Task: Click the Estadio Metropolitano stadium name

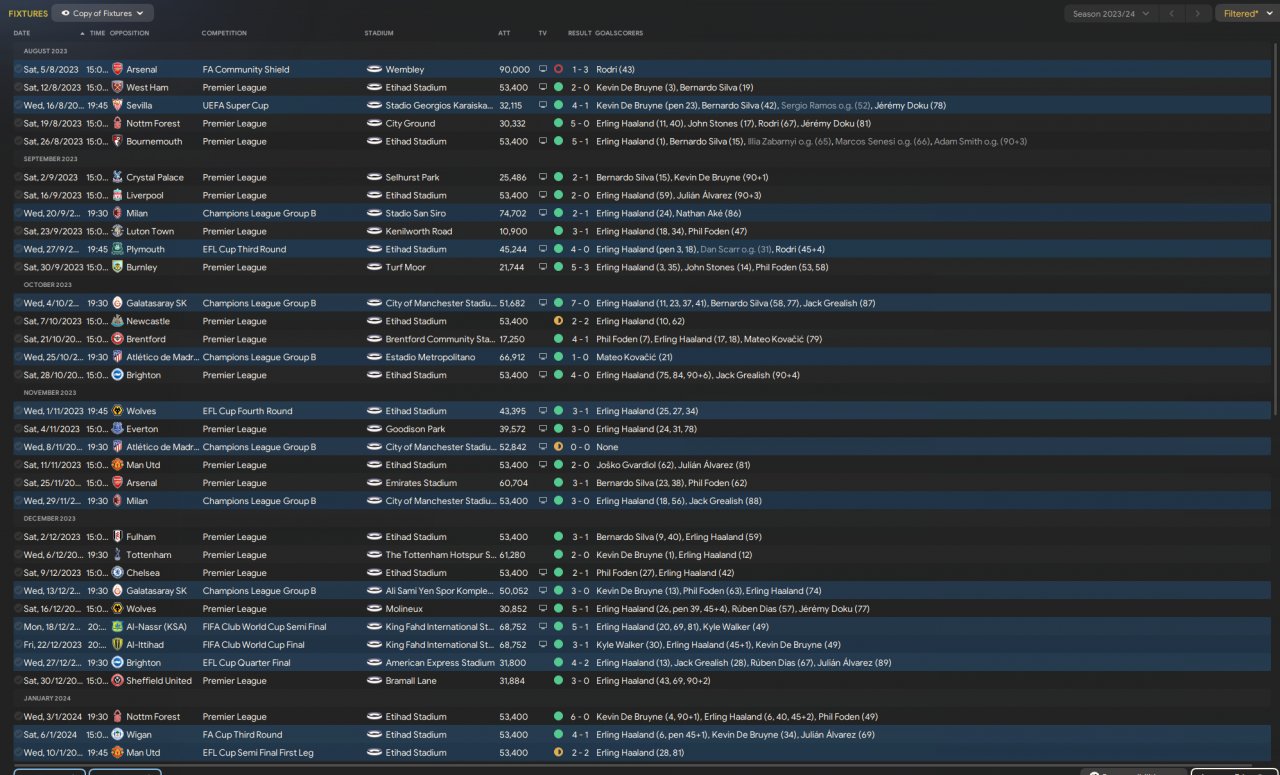Action: pos(430,358)
